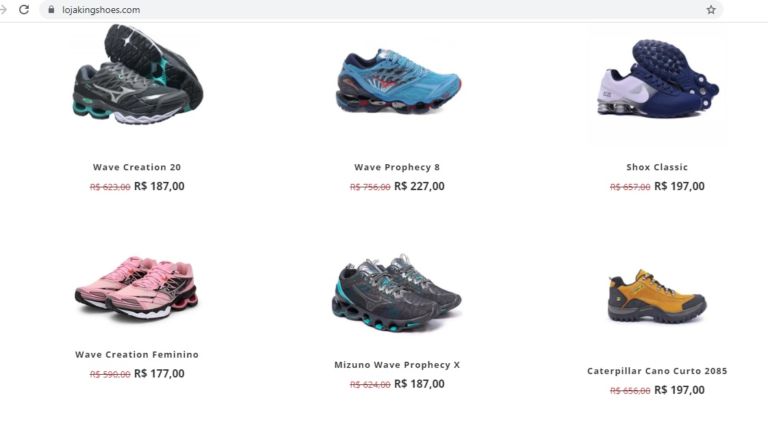Click the Caterpillar Cano Curto 2085 title
768x424 pixels.
point(657,371)
